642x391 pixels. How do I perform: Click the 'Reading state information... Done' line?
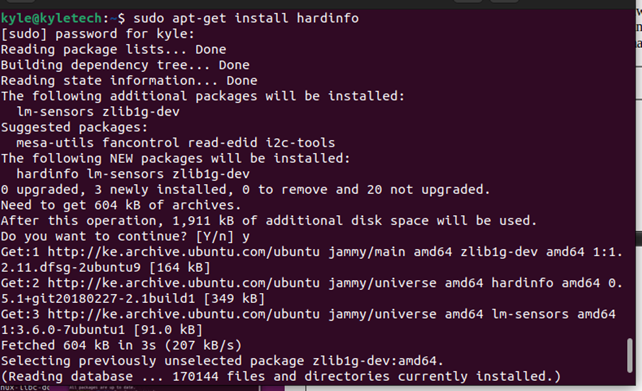point(129,80)
